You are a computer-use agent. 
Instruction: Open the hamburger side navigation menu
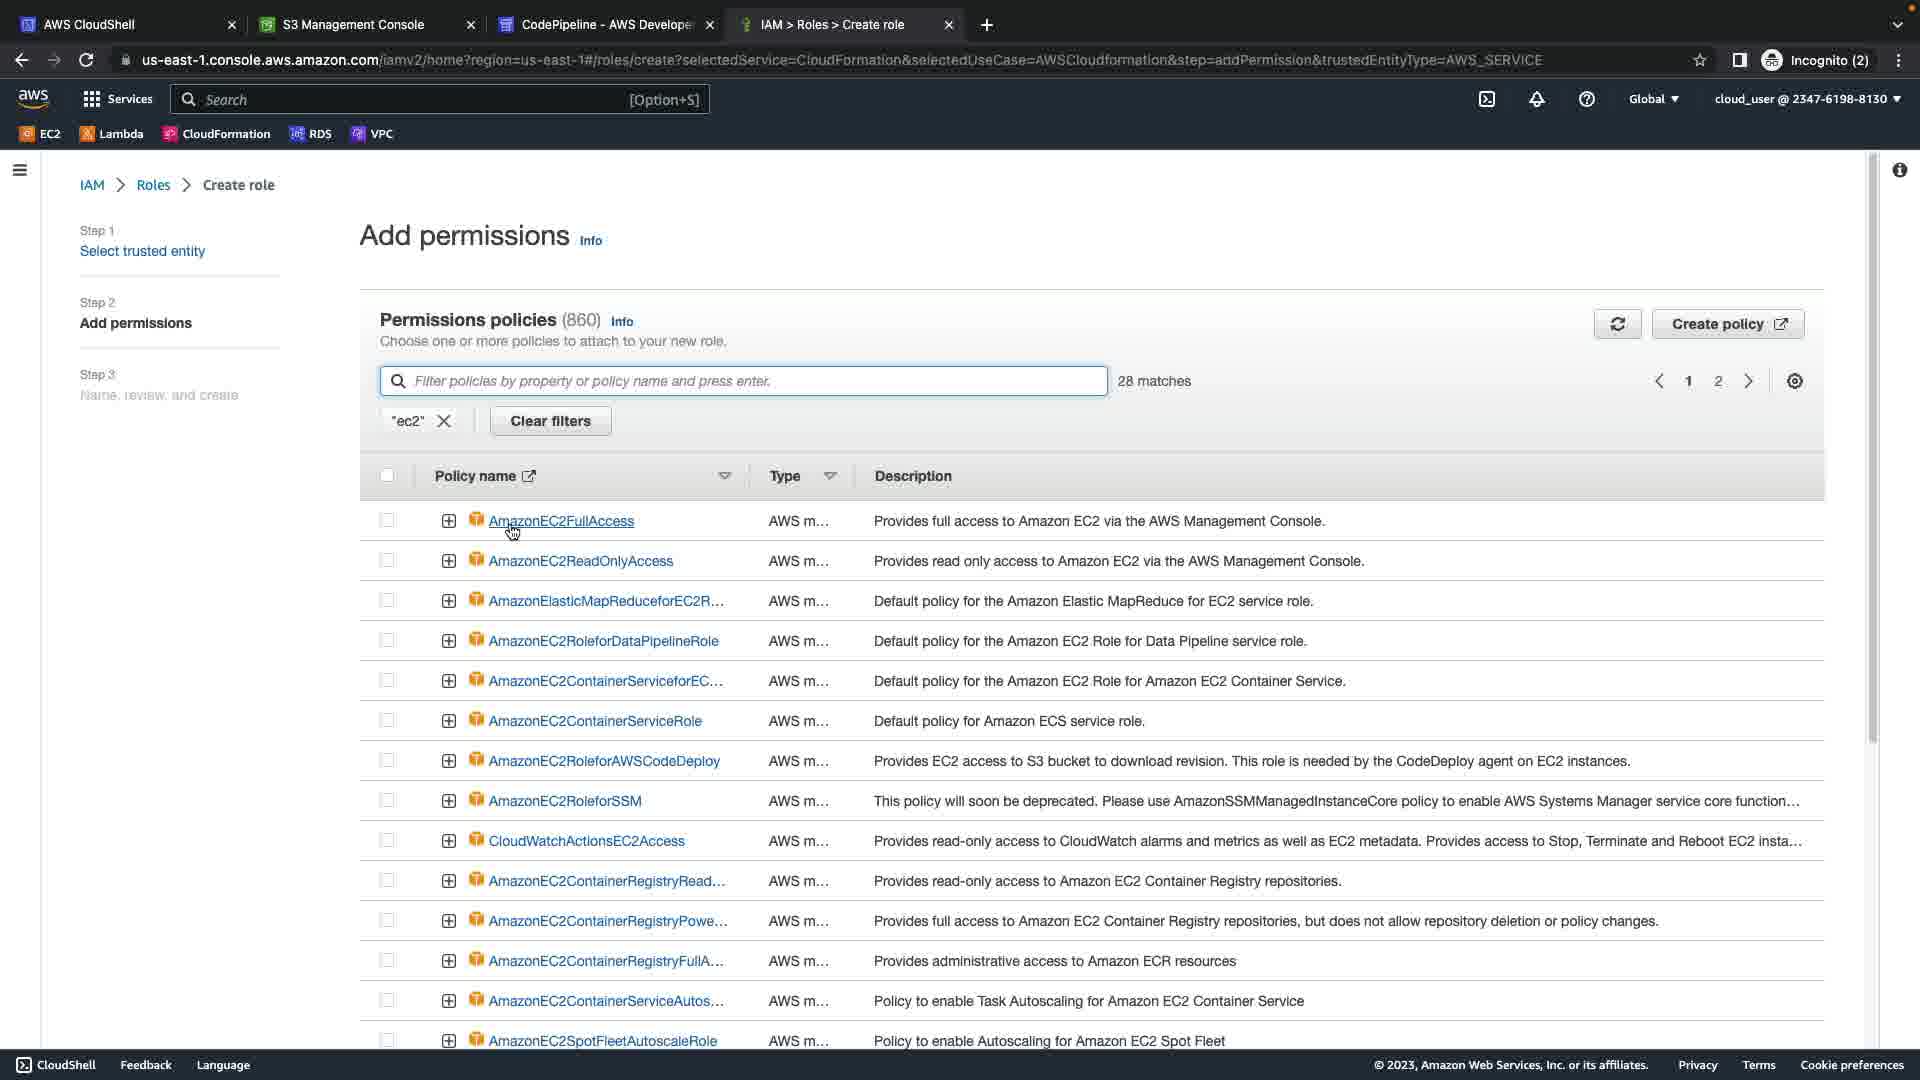coord(19,170)
